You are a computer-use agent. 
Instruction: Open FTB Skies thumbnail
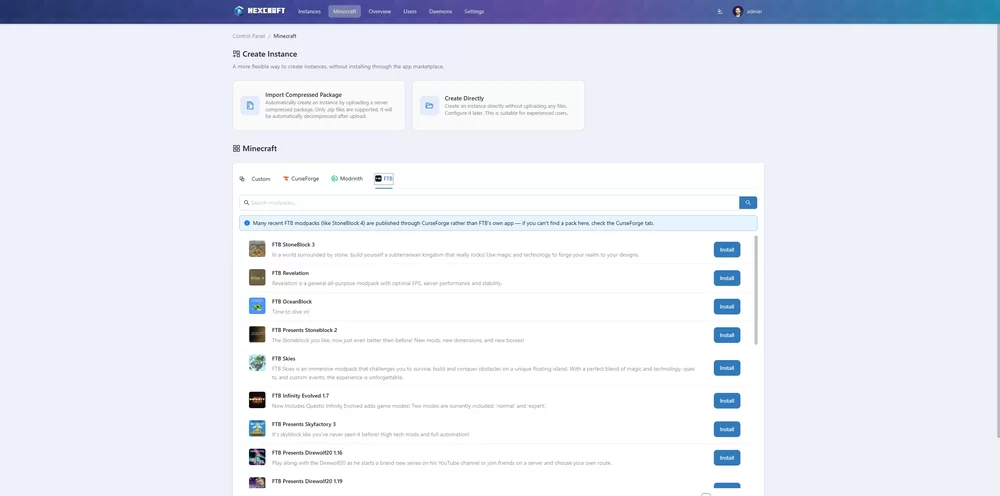[257, 363]
